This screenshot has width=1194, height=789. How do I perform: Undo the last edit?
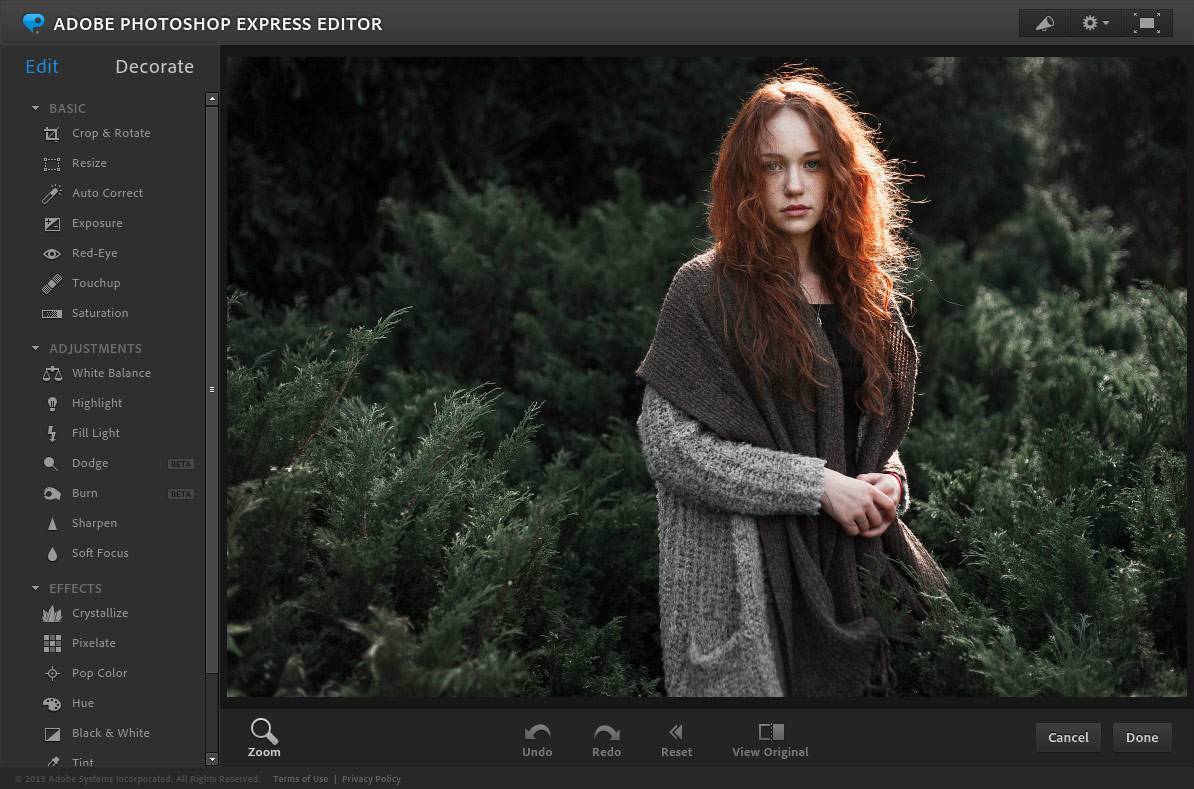click(x=537, y=740)
